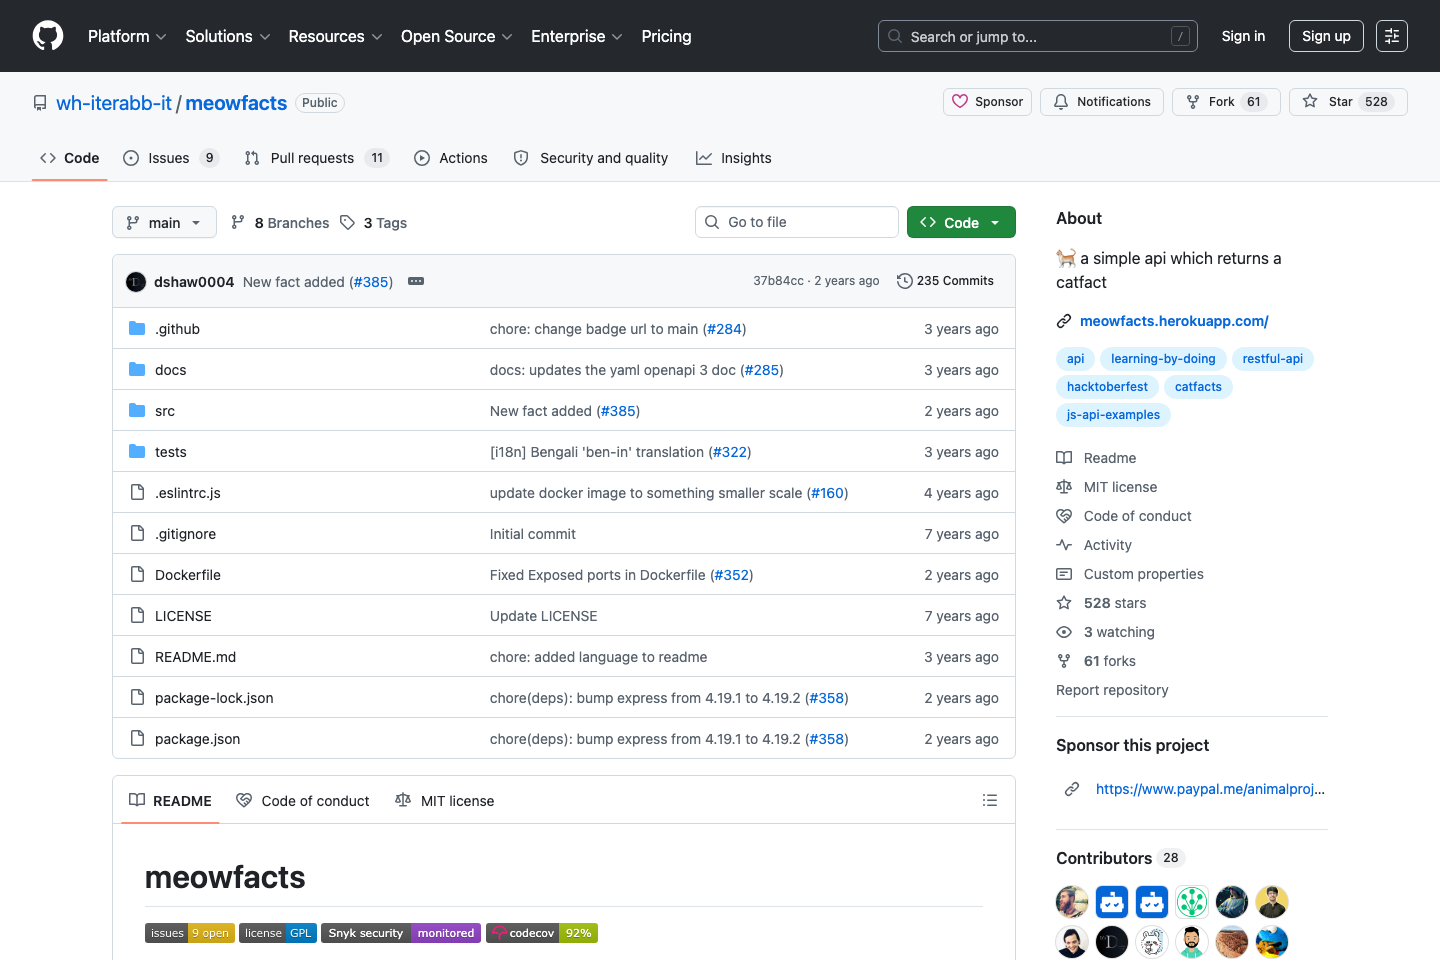Open the README outline list icon
The height and width of the screenshot is (960, 1440).
tap(990, 800)
